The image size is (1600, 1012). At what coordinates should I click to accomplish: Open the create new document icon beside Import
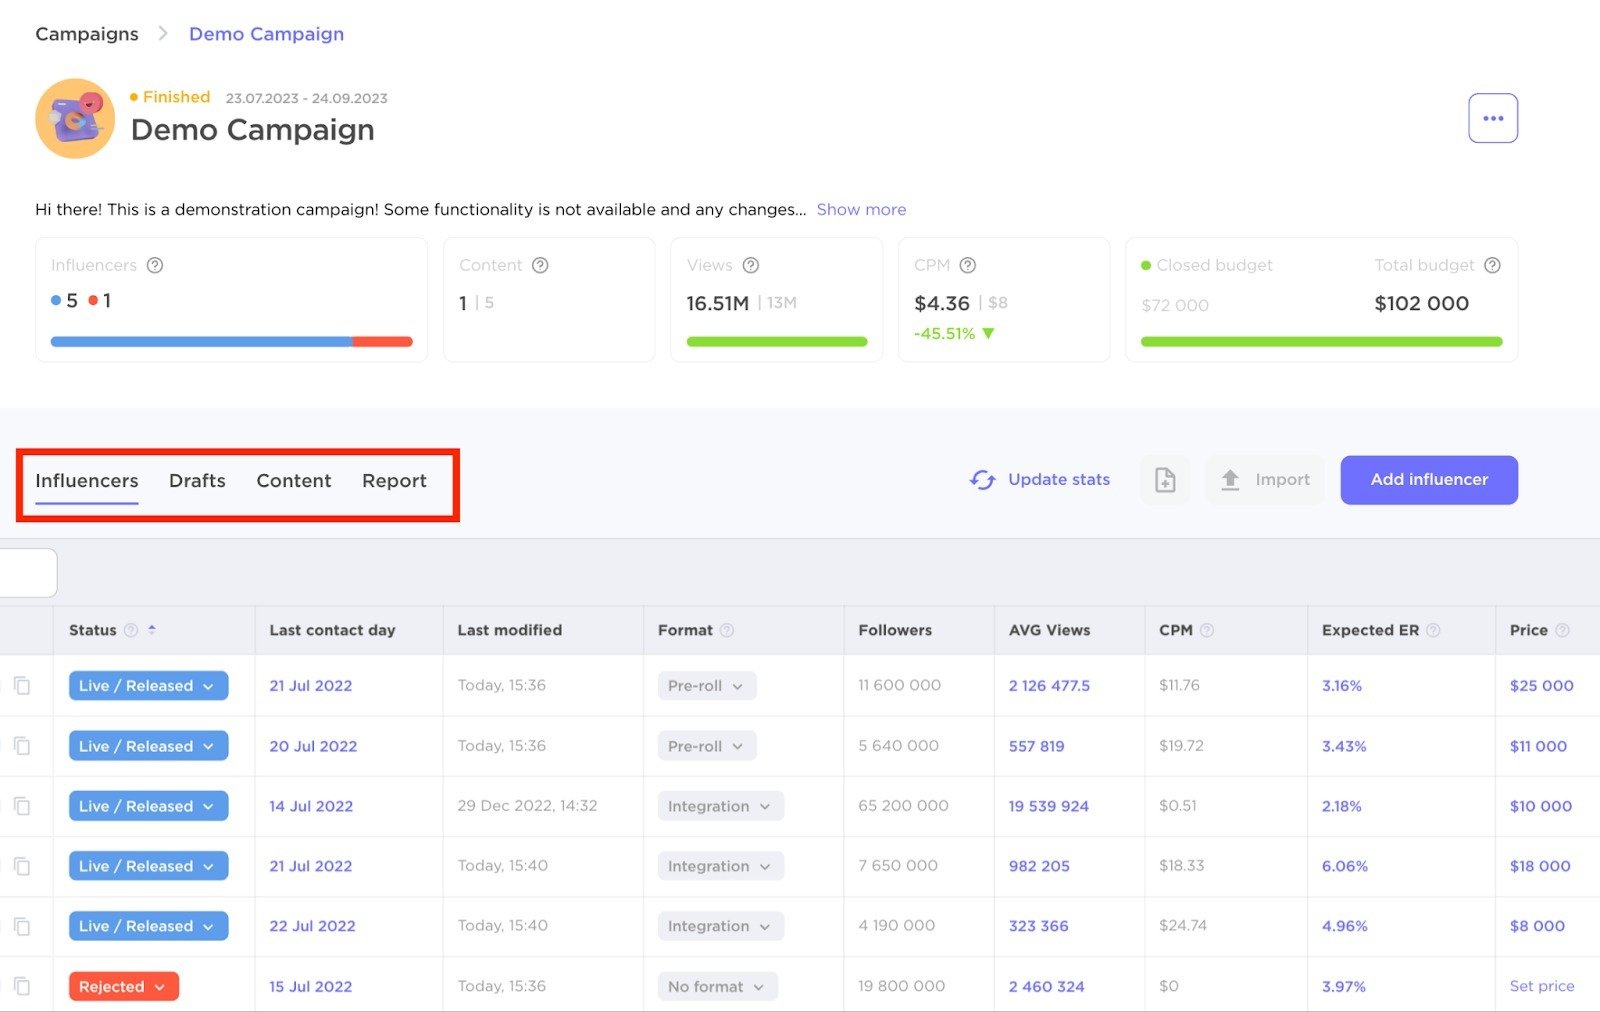[x=1164, y=480]
